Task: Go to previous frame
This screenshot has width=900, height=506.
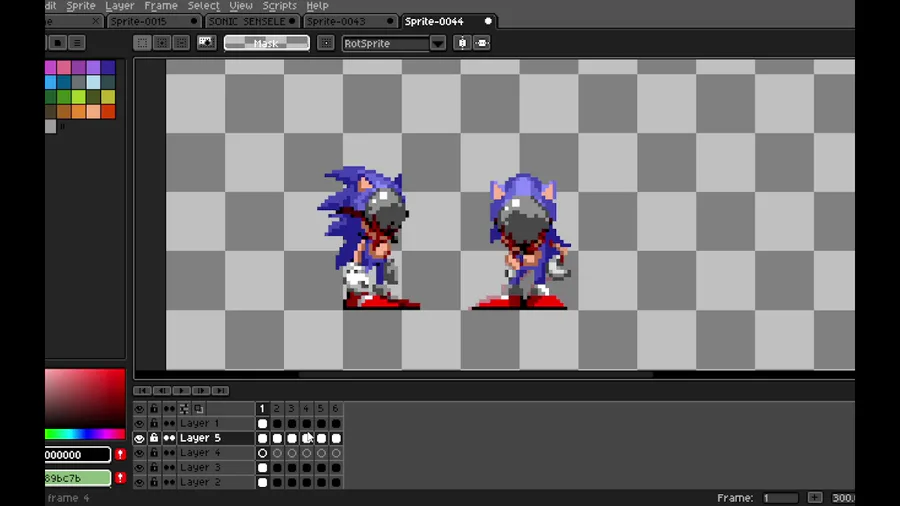Action: coord(162,391)
